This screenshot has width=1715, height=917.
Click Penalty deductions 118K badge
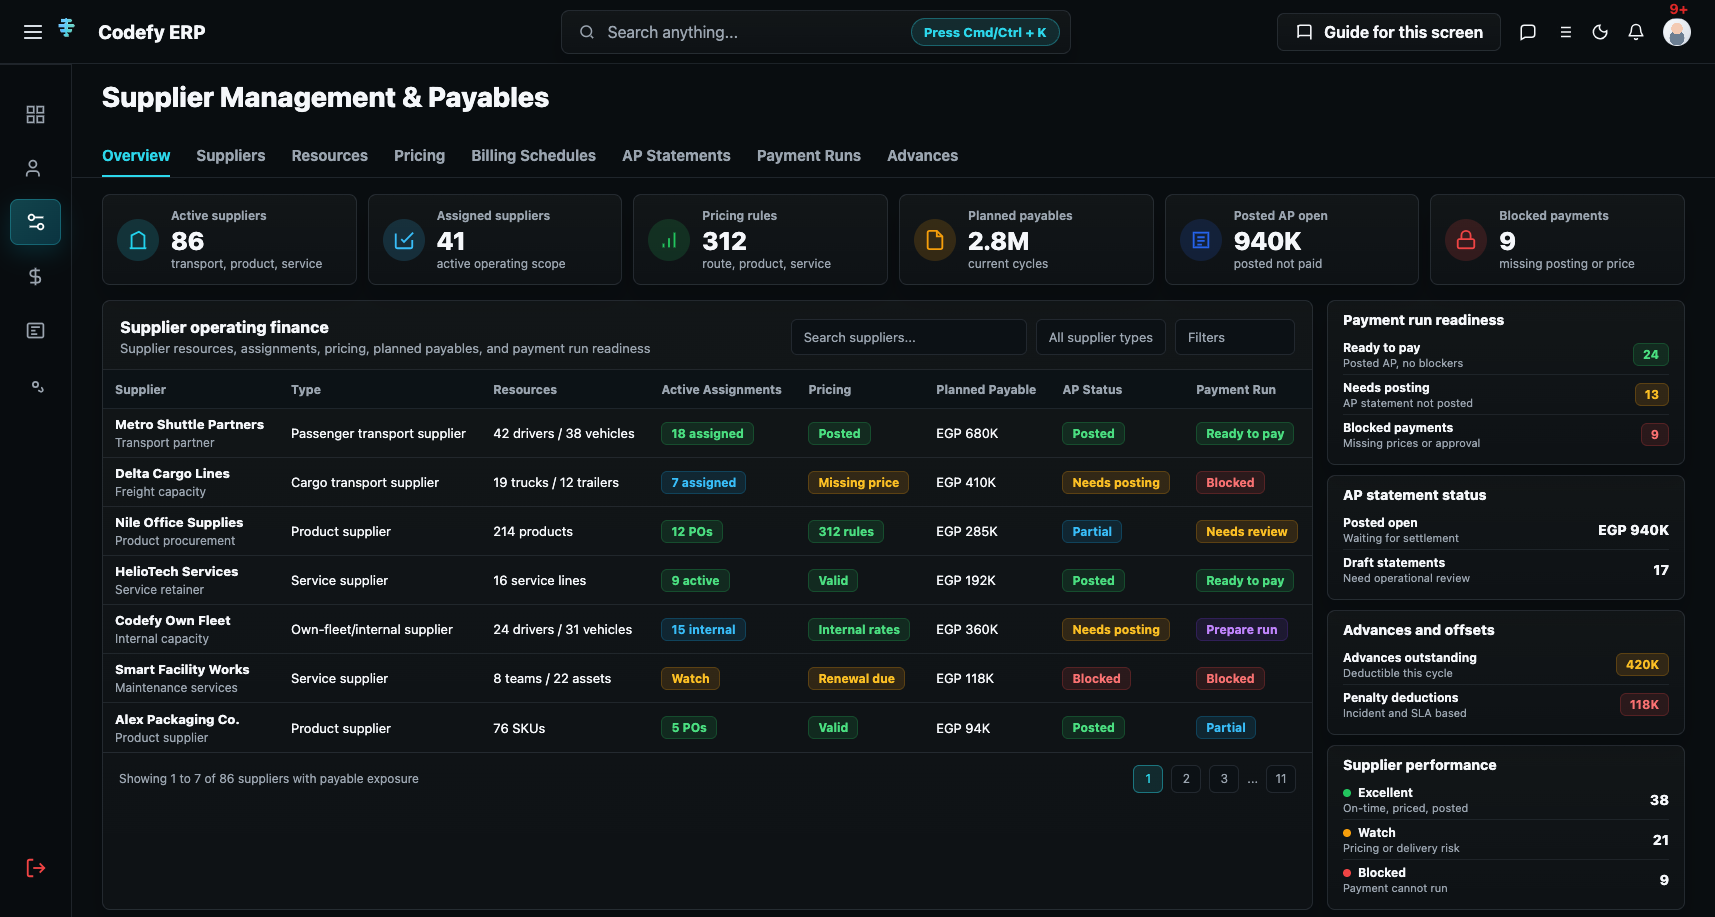tap(1644, 704)
